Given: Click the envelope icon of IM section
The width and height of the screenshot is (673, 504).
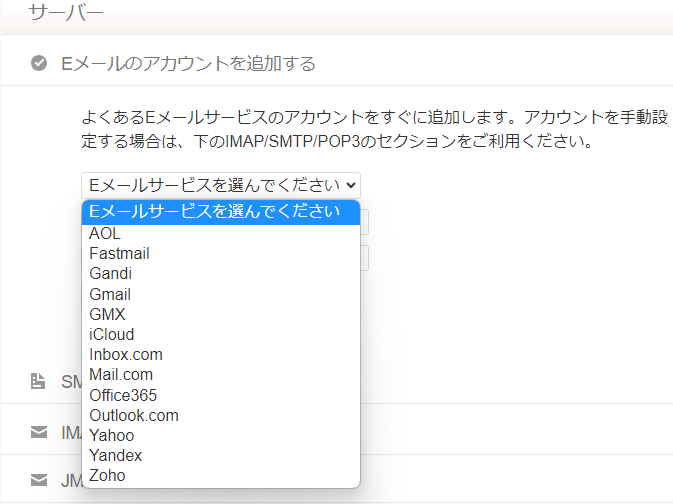Looking at the screenshot, I should (39, 432).
